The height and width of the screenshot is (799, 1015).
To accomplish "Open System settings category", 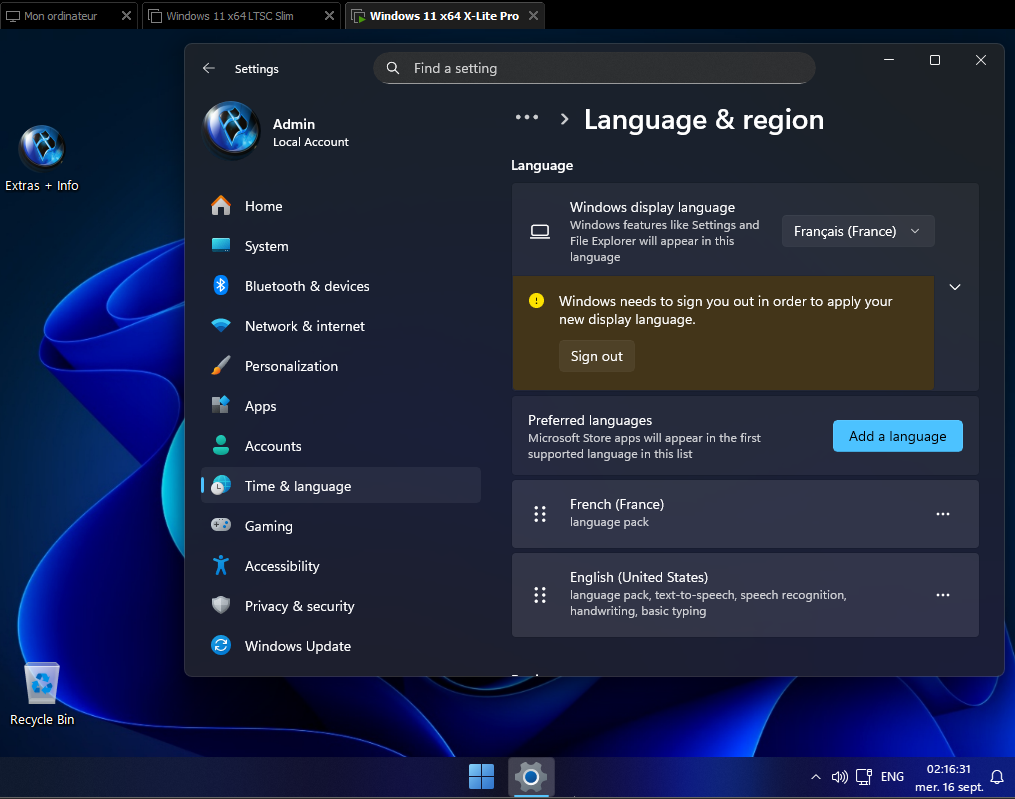I will pos(341,246).
